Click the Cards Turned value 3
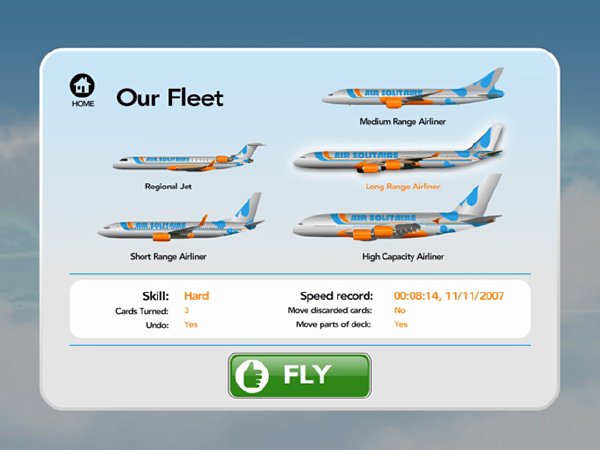 (x=186, y=310)
